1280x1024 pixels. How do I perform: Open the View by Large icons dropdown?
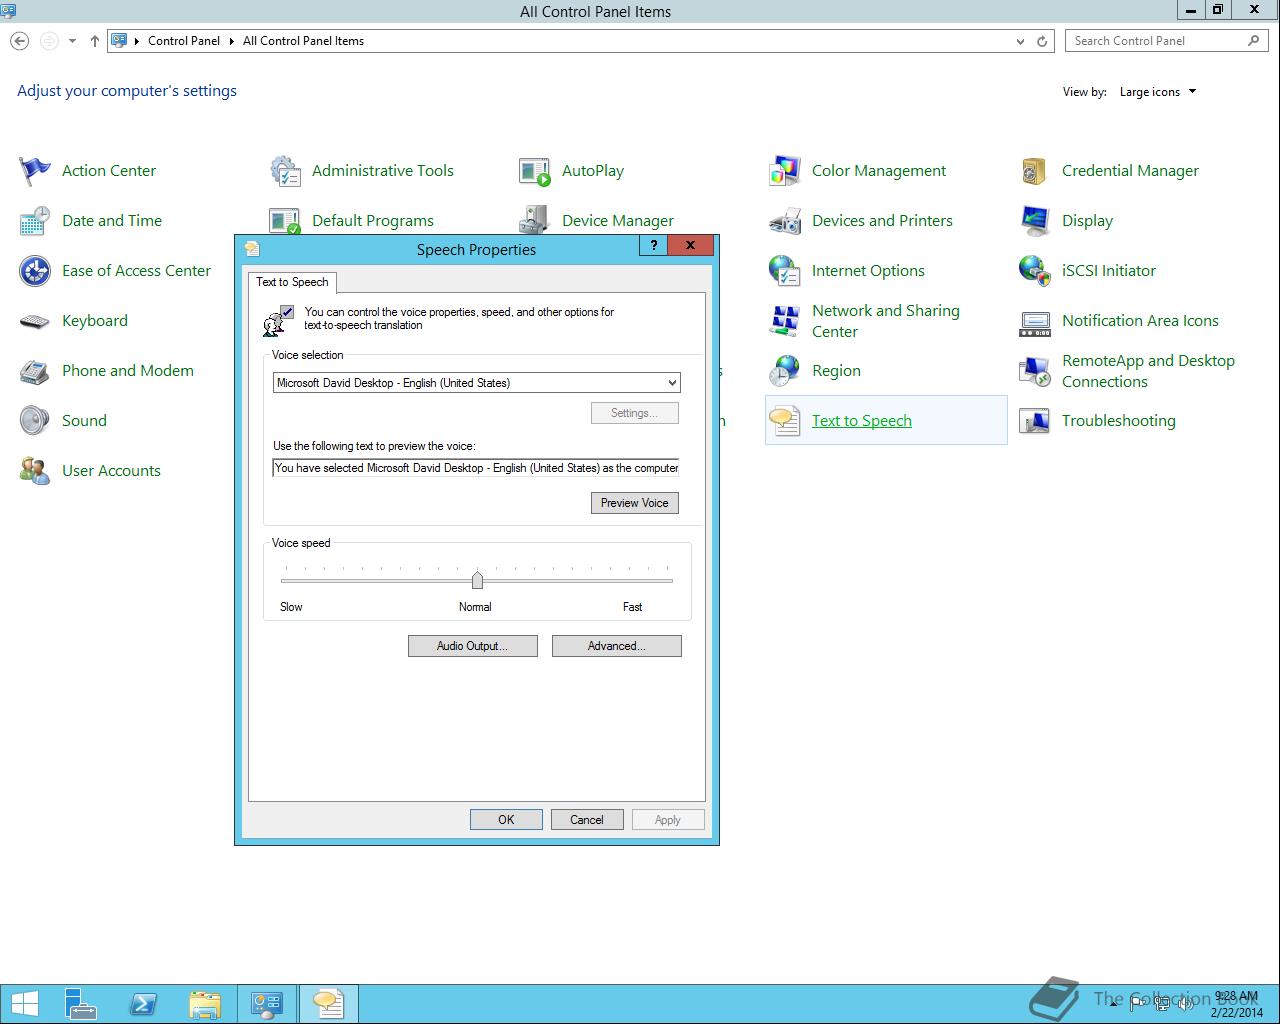click(x=1158, y=92)
